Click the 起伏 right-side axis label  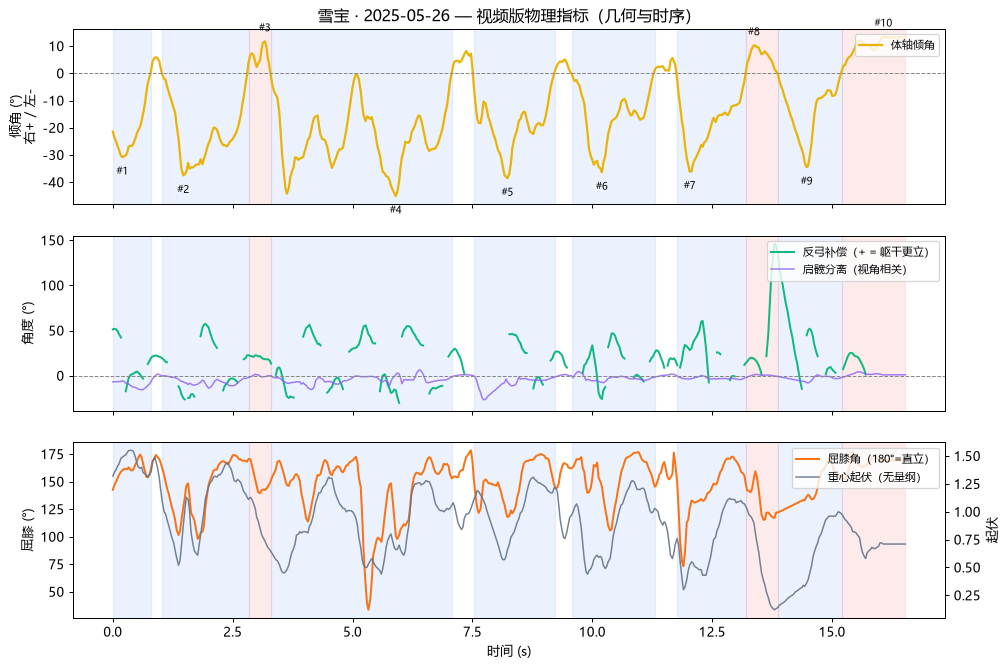coord(993,530)
